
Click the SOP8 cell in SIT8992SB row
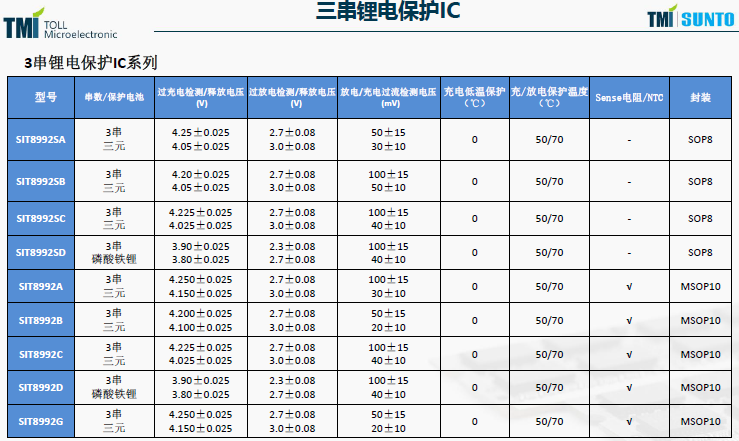pos(700,181)
